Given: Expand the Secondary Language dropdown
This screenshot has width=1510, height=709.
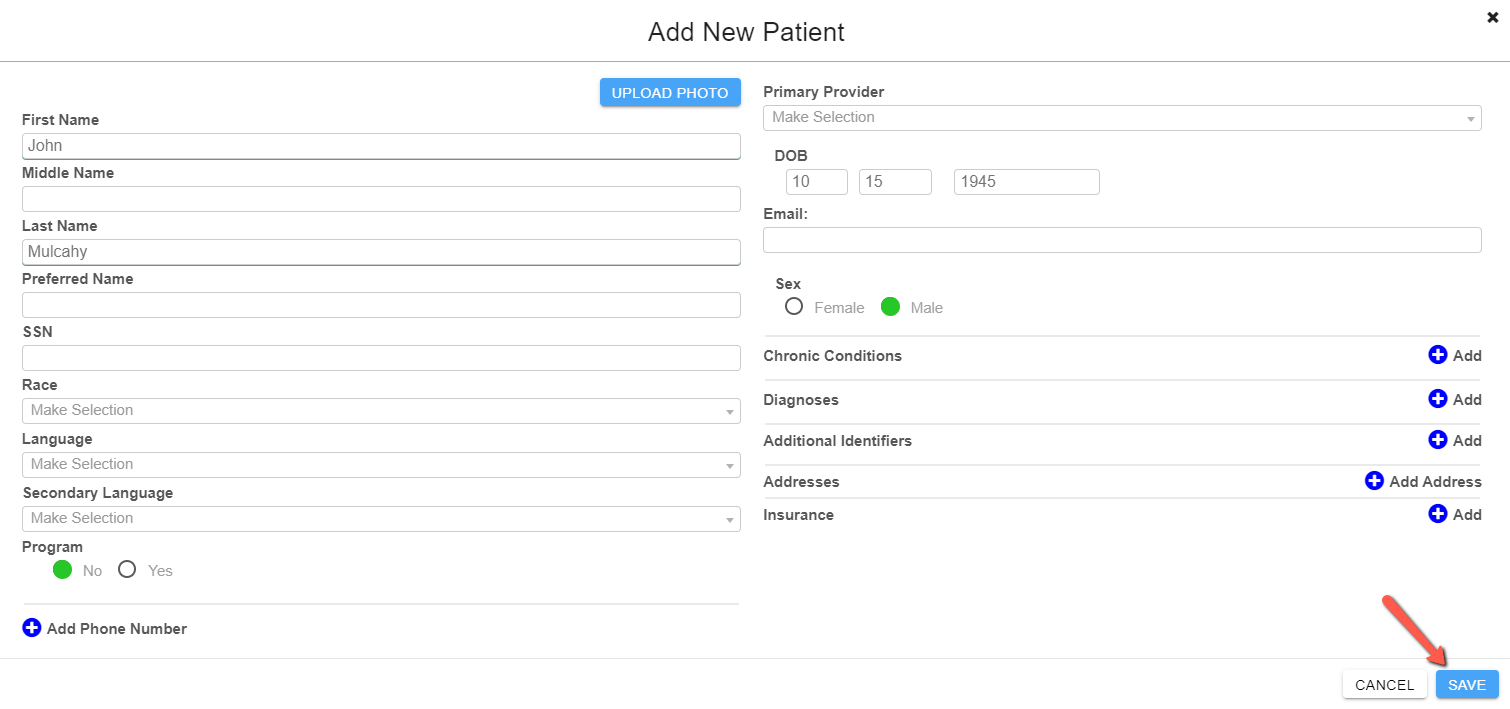Looking at the screenshot, I should click(381, 519).
